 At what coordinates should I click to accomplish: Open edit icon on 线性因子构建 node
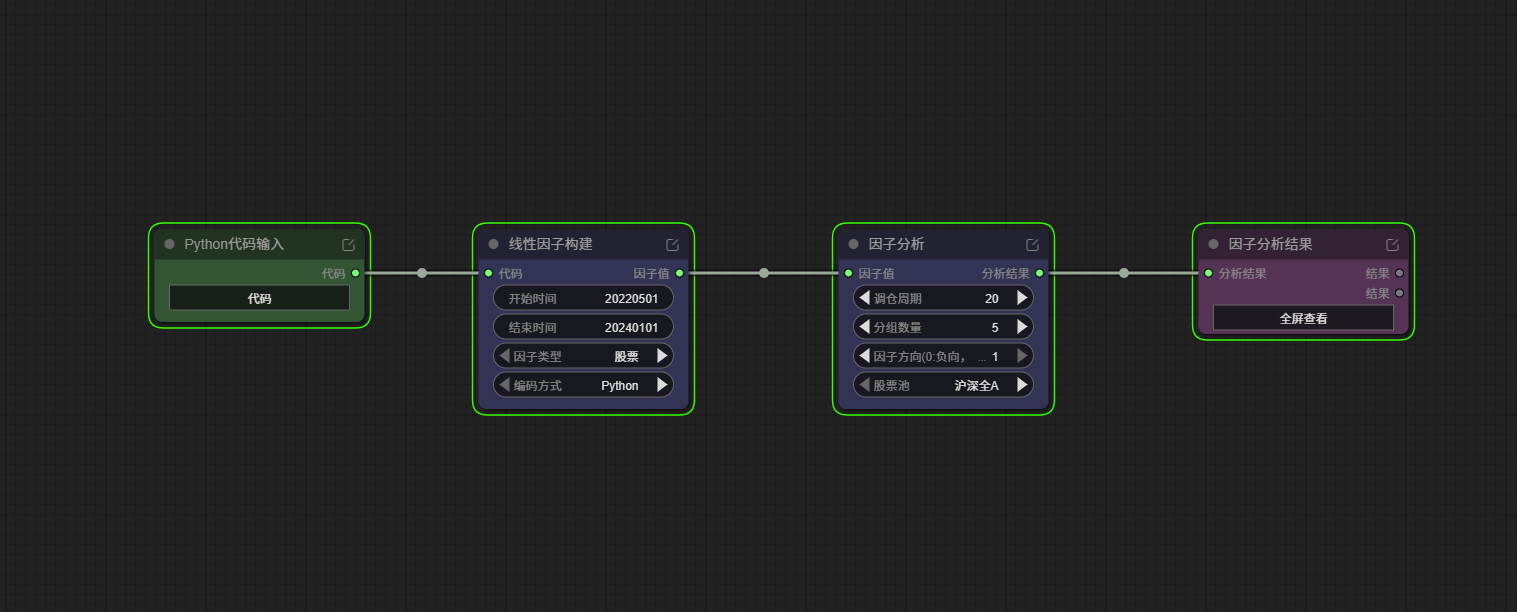click(x=672, y=245)
